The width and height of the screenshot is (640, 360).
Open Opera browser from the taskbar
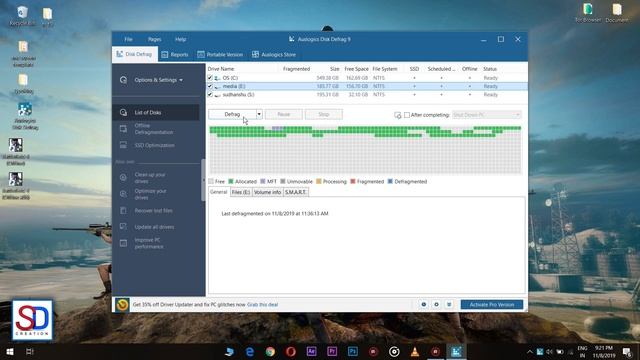pyautogui.click(x=291, y=351)
